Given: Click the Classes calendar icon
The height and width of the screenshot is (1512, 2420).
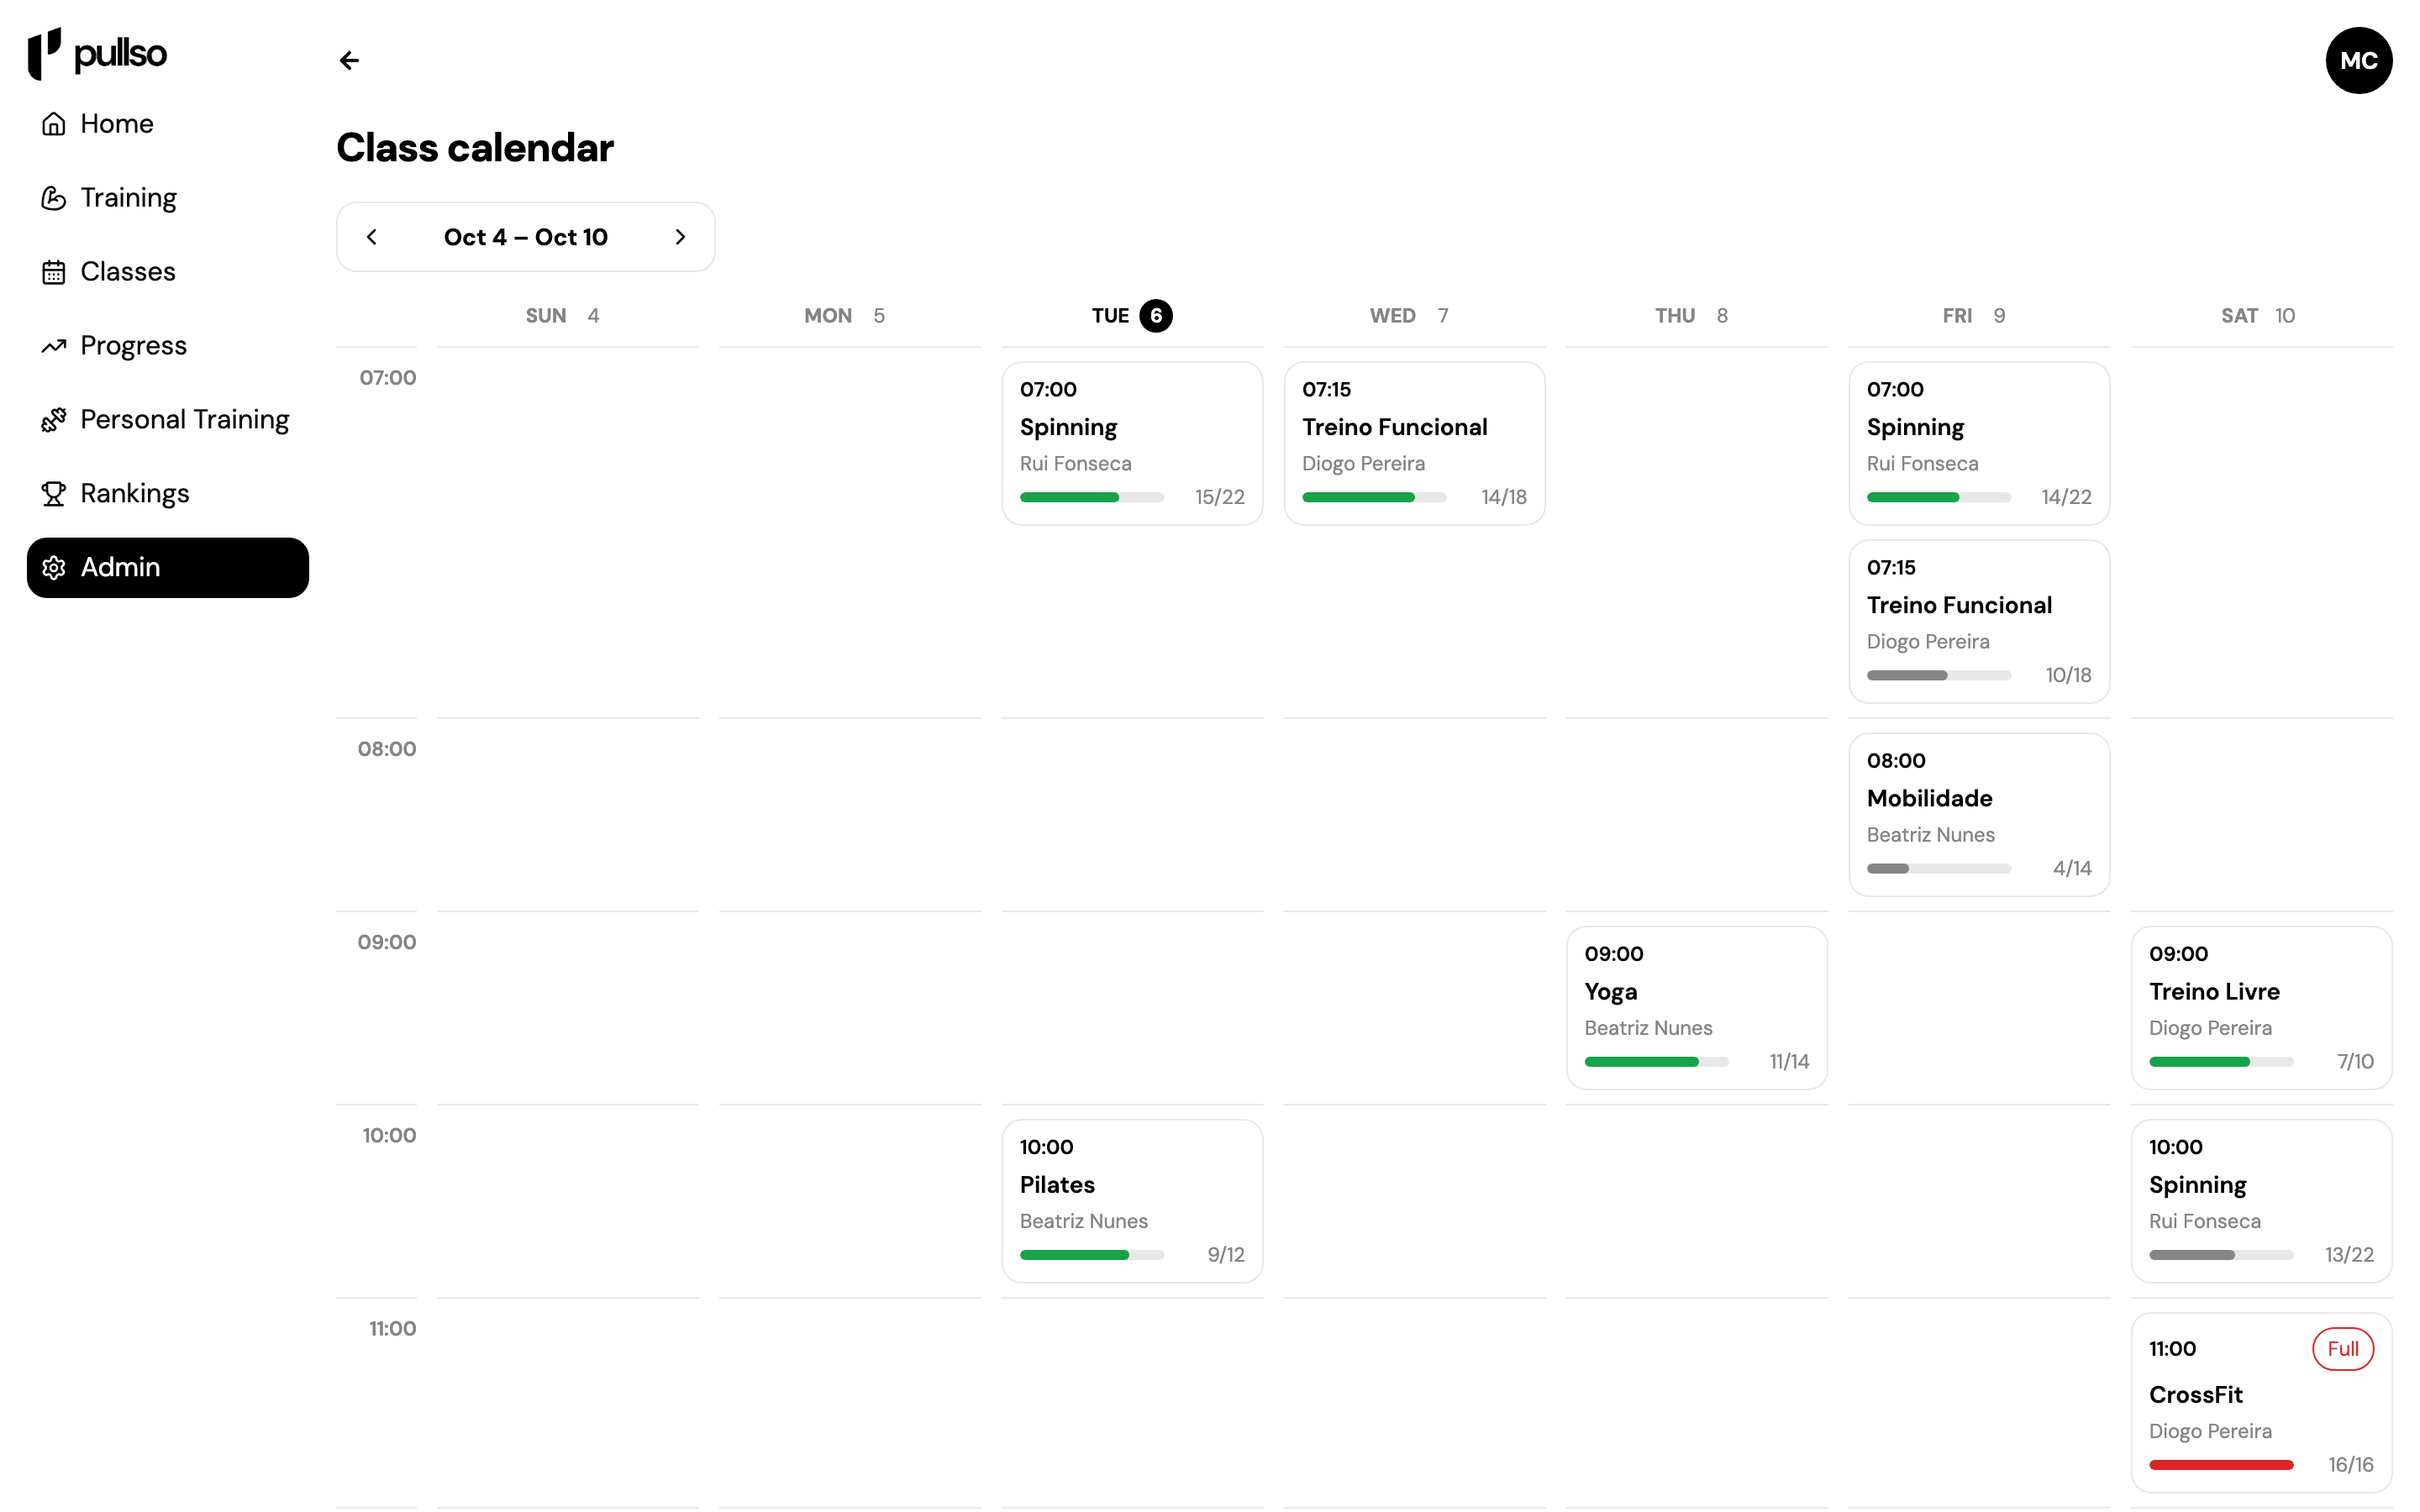Looking at the screenshot, I should (54, 272).
